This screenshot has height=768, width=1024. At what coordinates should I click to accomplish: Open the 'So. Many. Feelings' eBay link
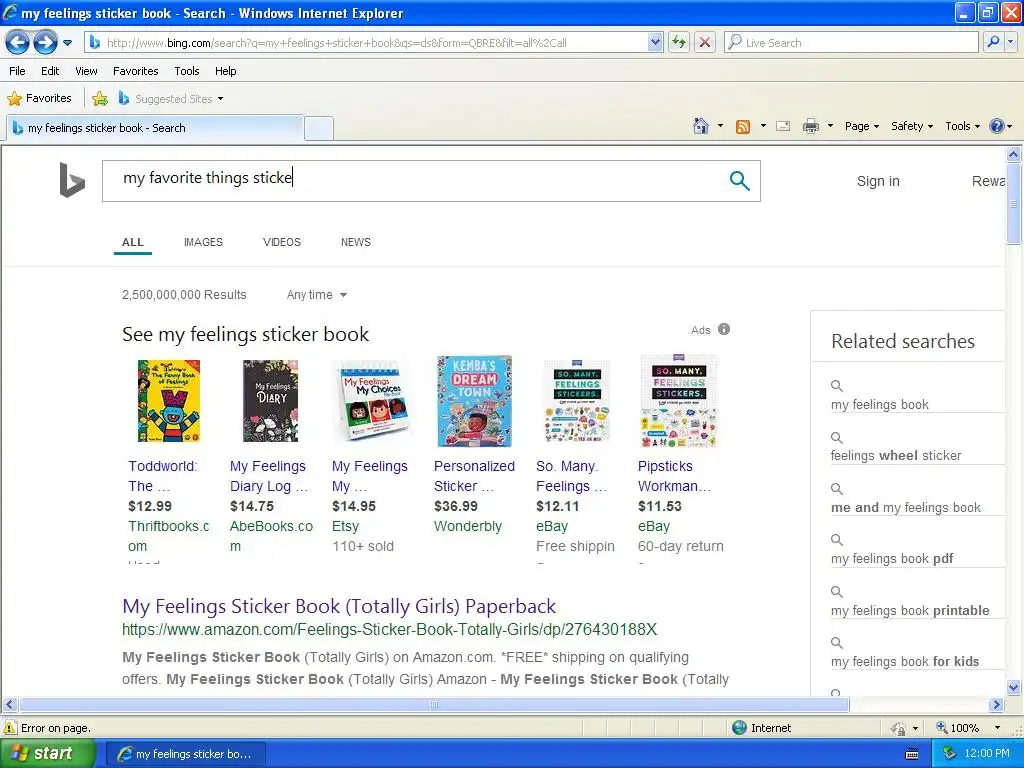(571, 476)
